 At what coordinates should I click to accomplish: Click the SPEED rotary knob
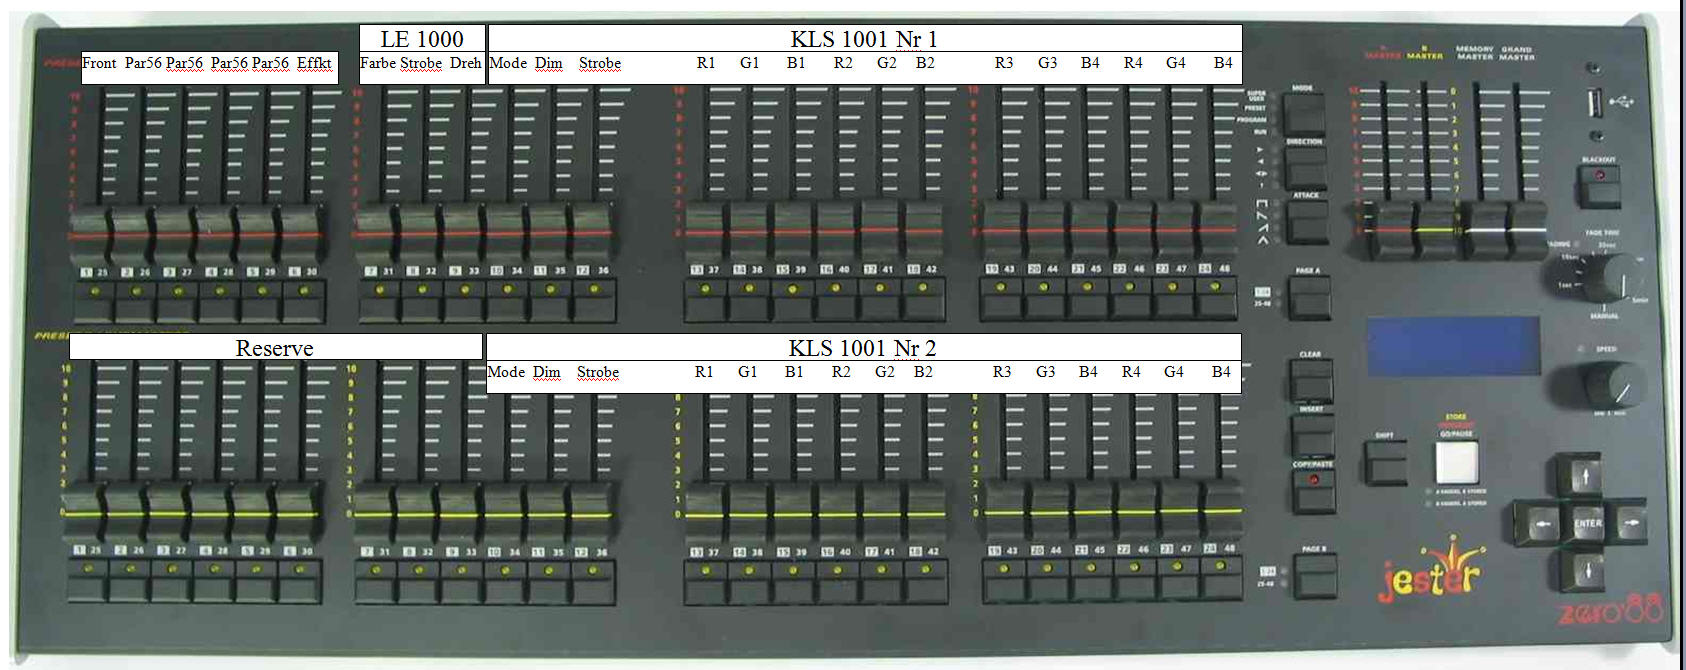tap(1613, 384)
